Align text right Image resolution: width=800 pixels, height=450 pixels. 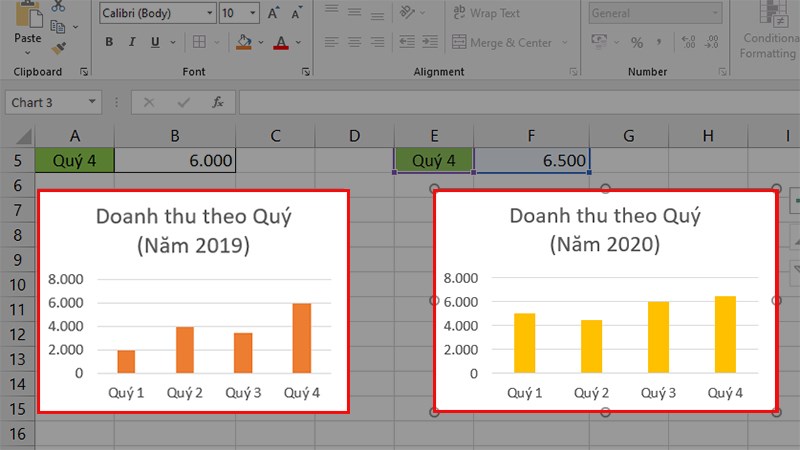378,42
